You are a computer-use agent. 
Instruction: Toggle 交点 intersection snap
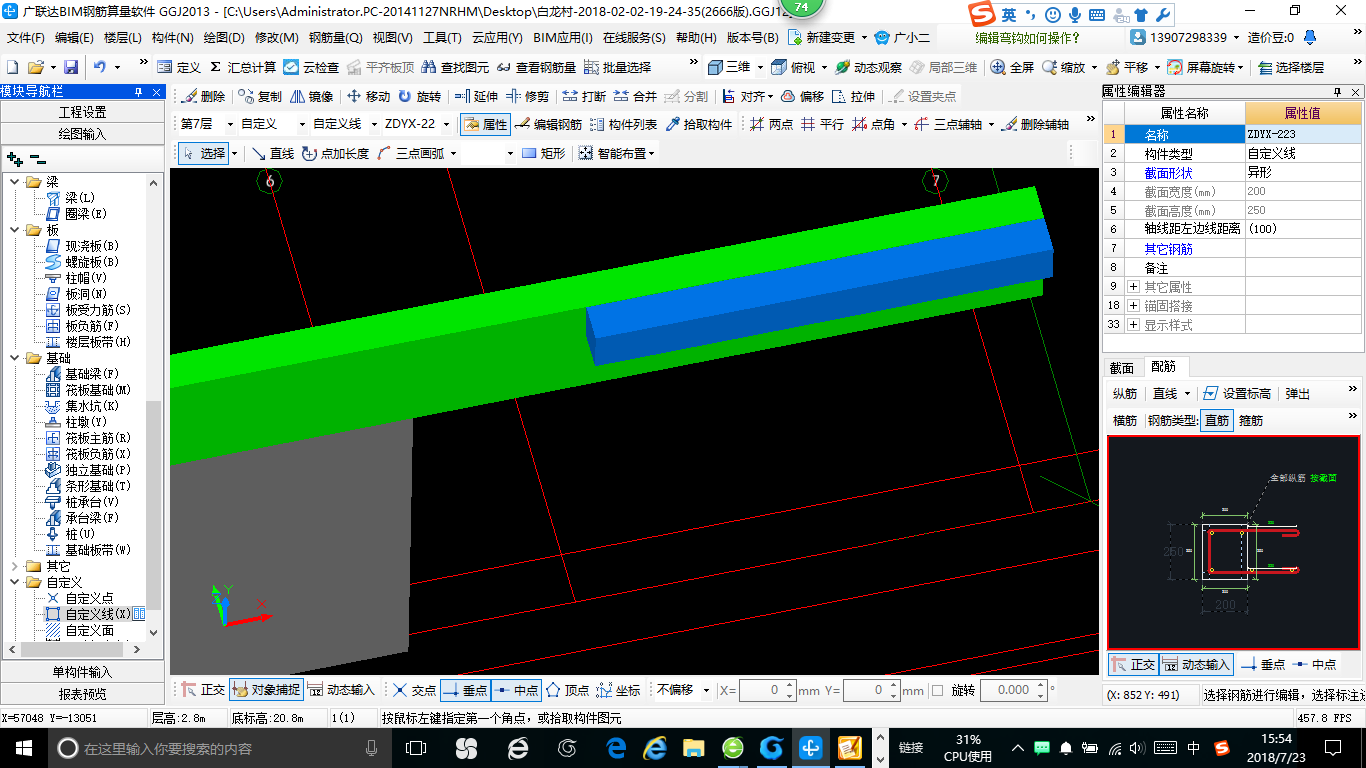pyautogui.click(x=414, y=690)
